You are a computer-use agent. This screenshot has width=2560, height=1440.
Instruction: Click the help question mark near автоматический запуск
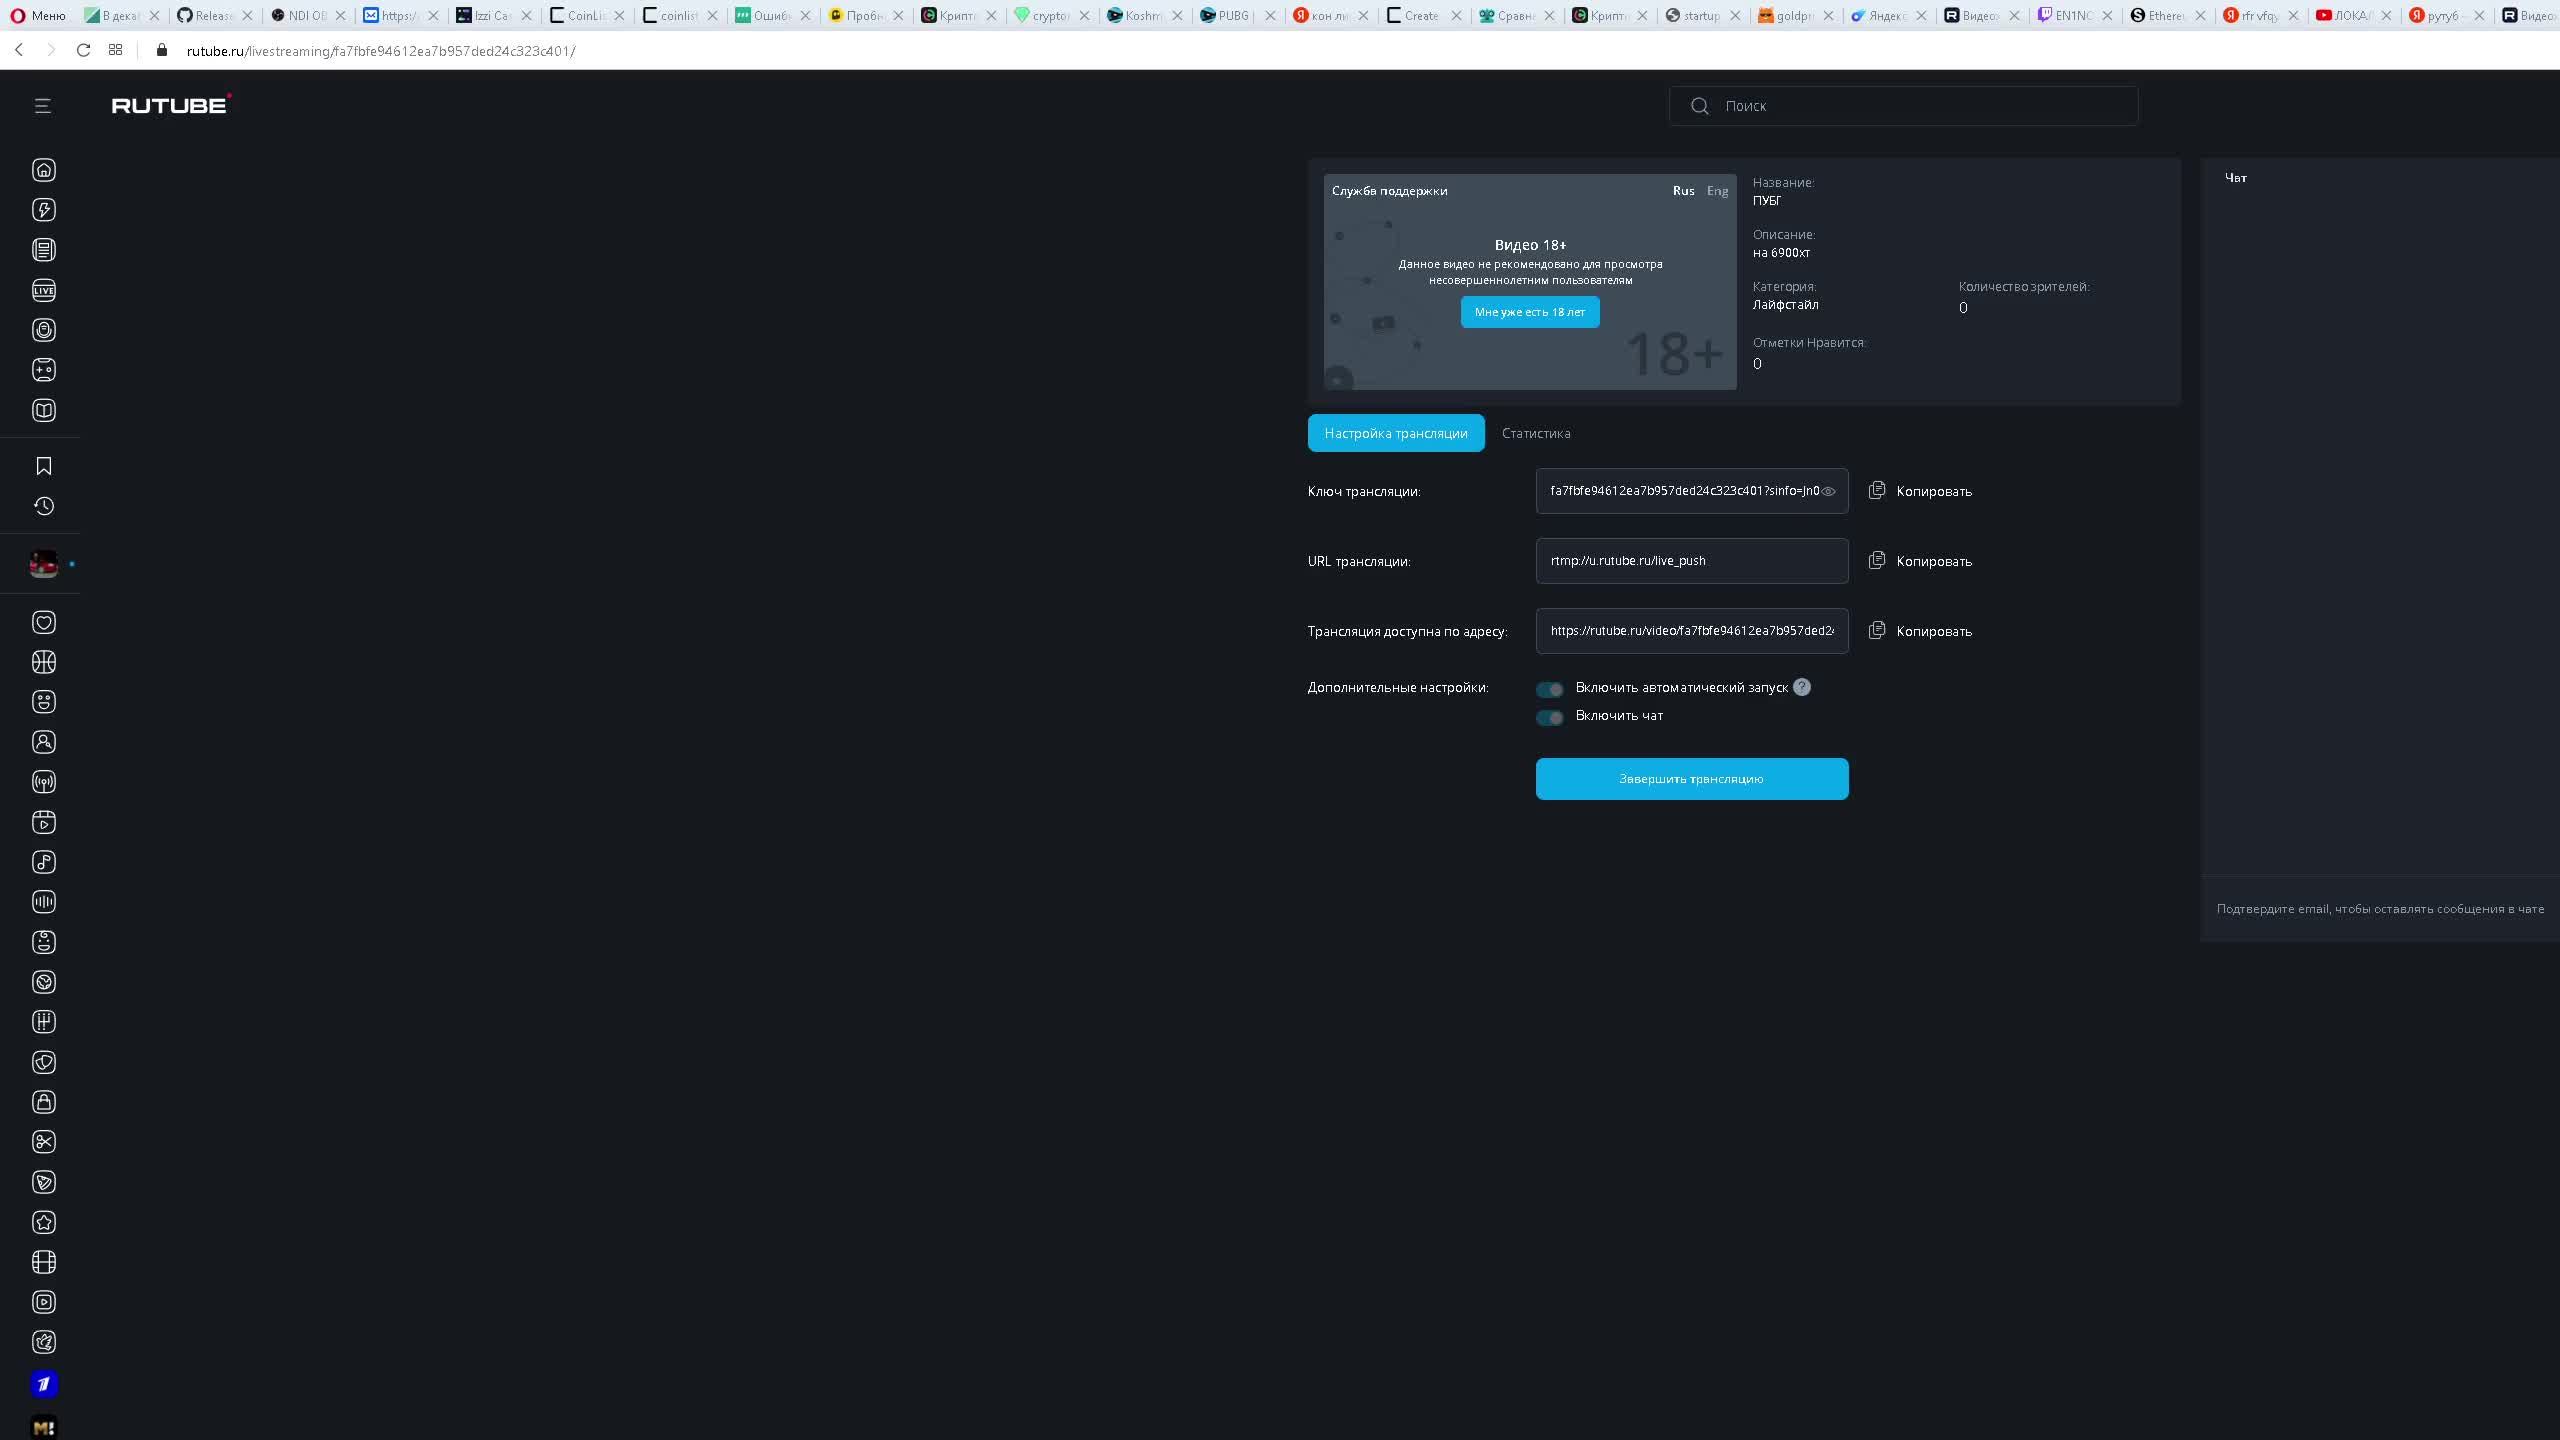point(1801,687)
